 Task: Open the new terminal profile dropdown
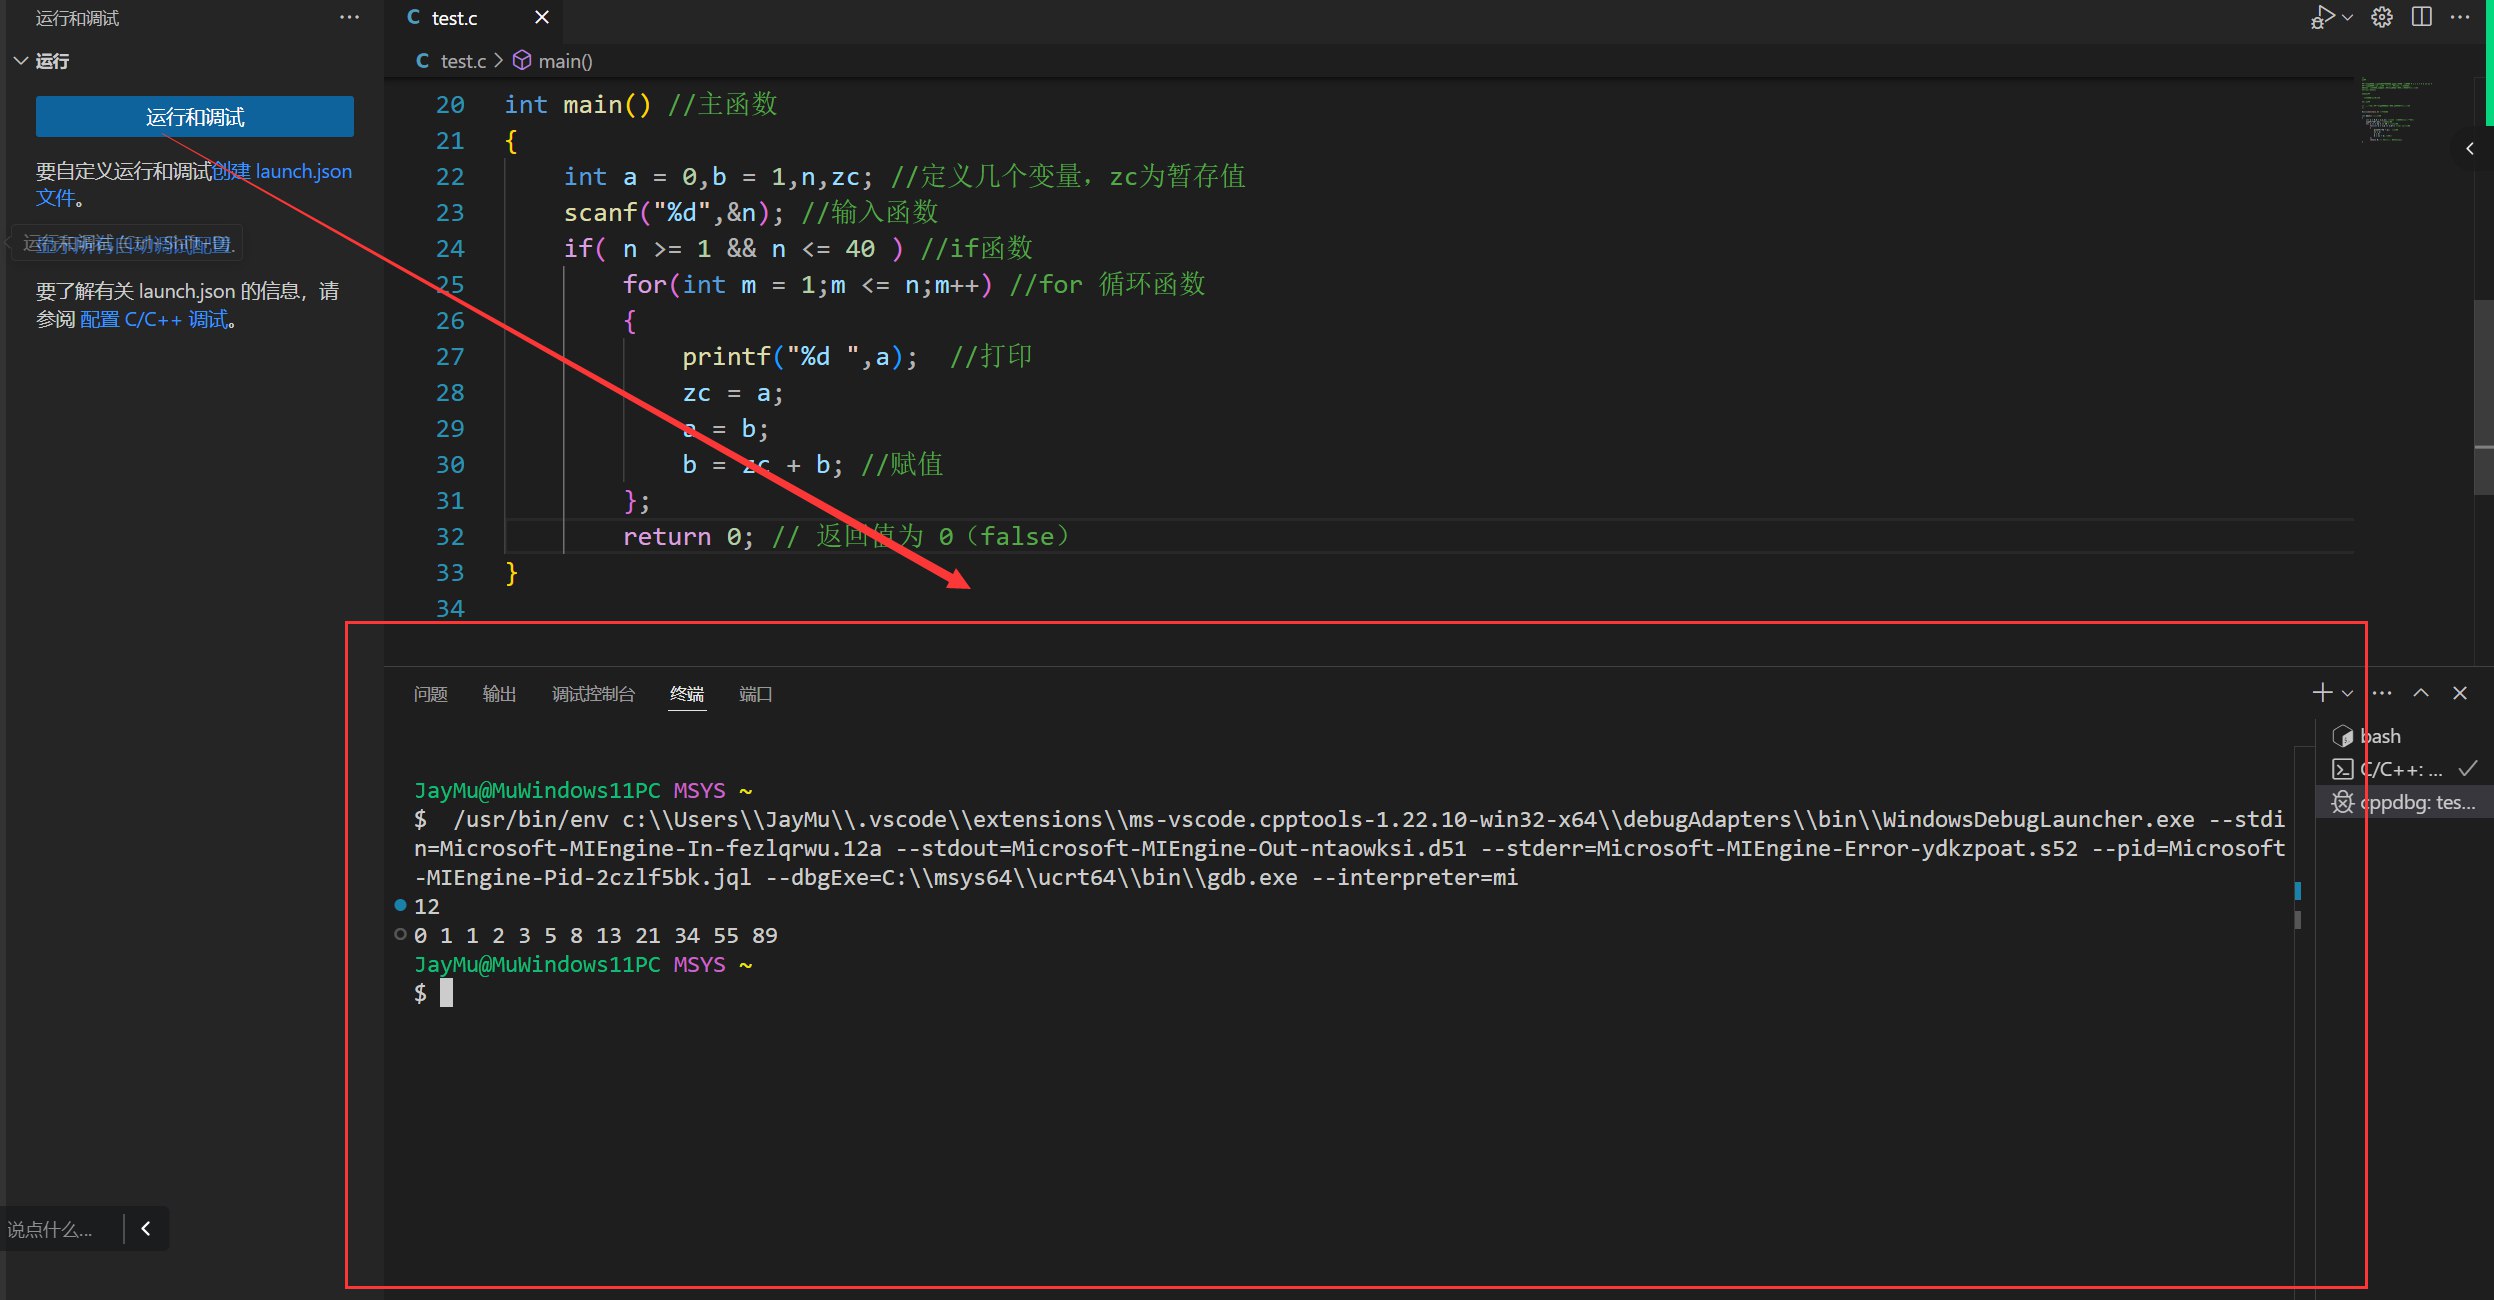[2347, 693]
